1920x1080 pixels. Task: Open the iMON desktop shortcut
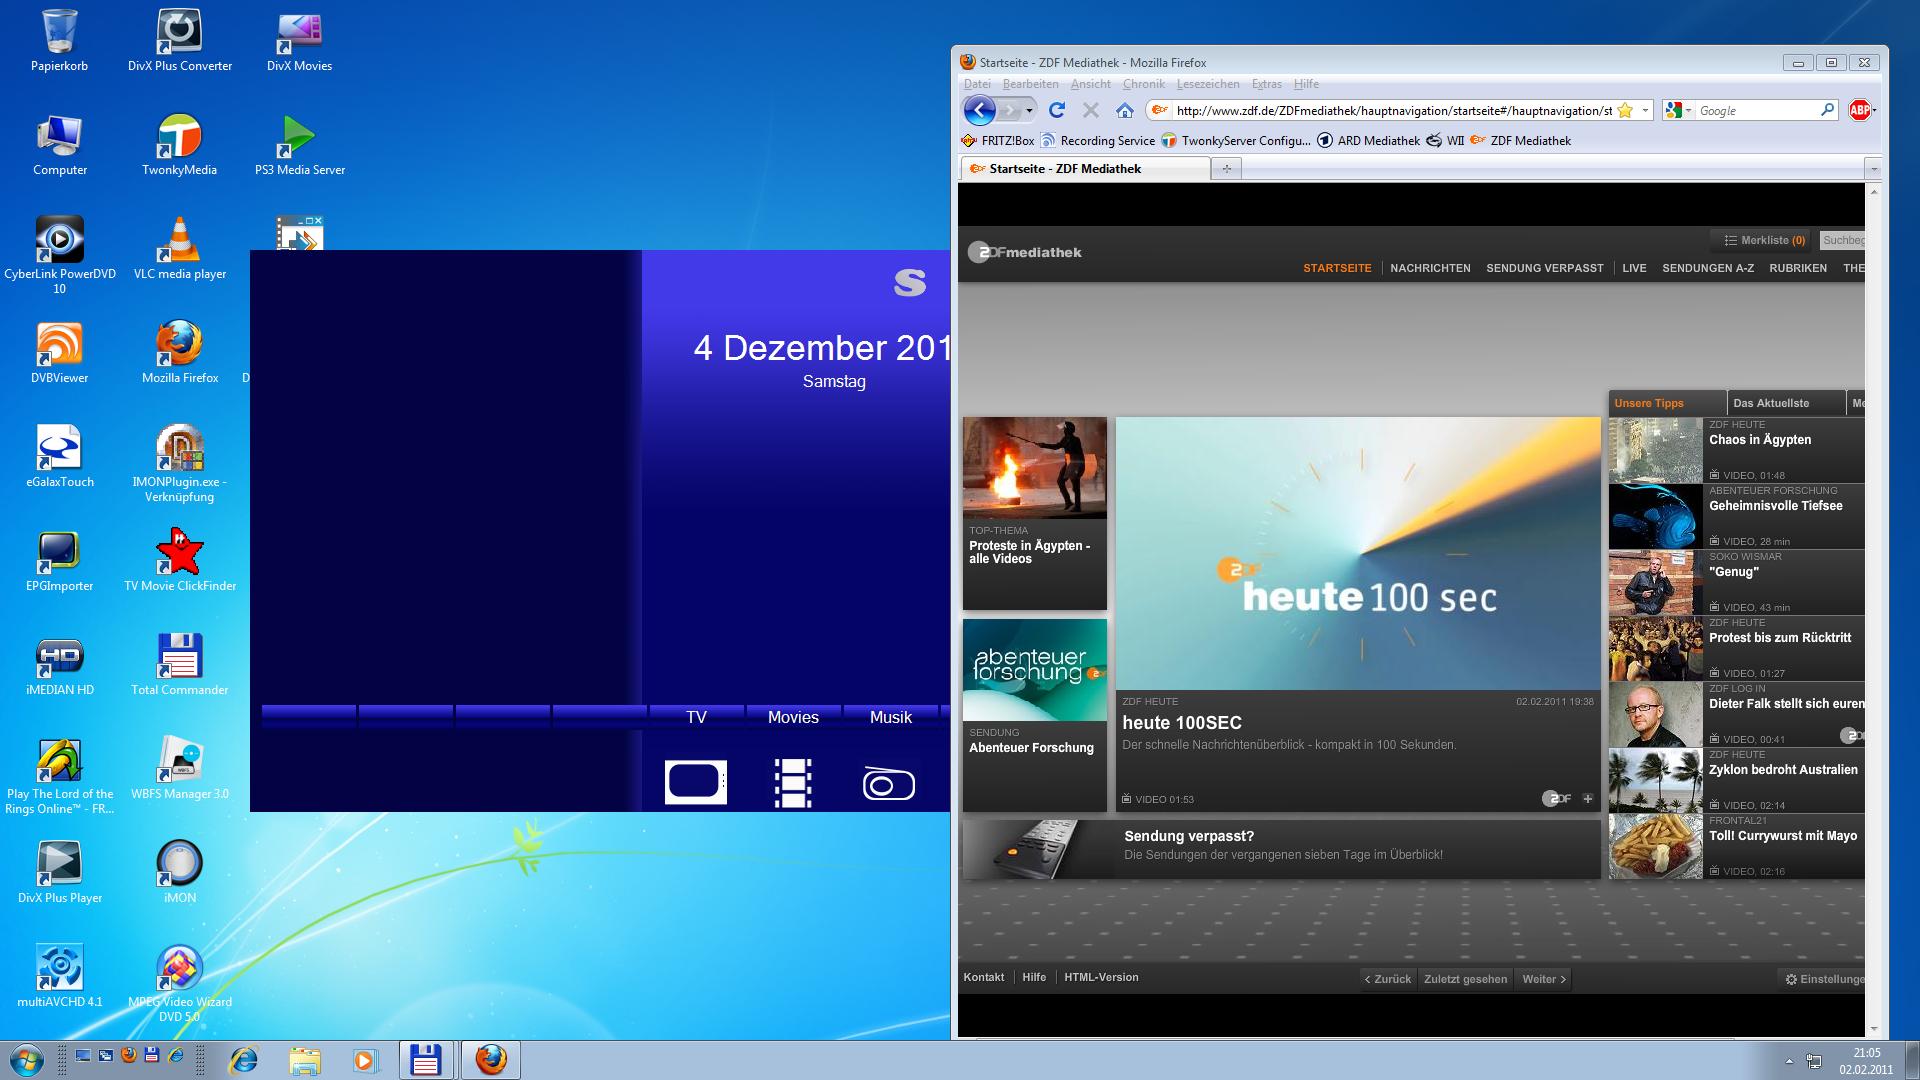pos(180,873)
